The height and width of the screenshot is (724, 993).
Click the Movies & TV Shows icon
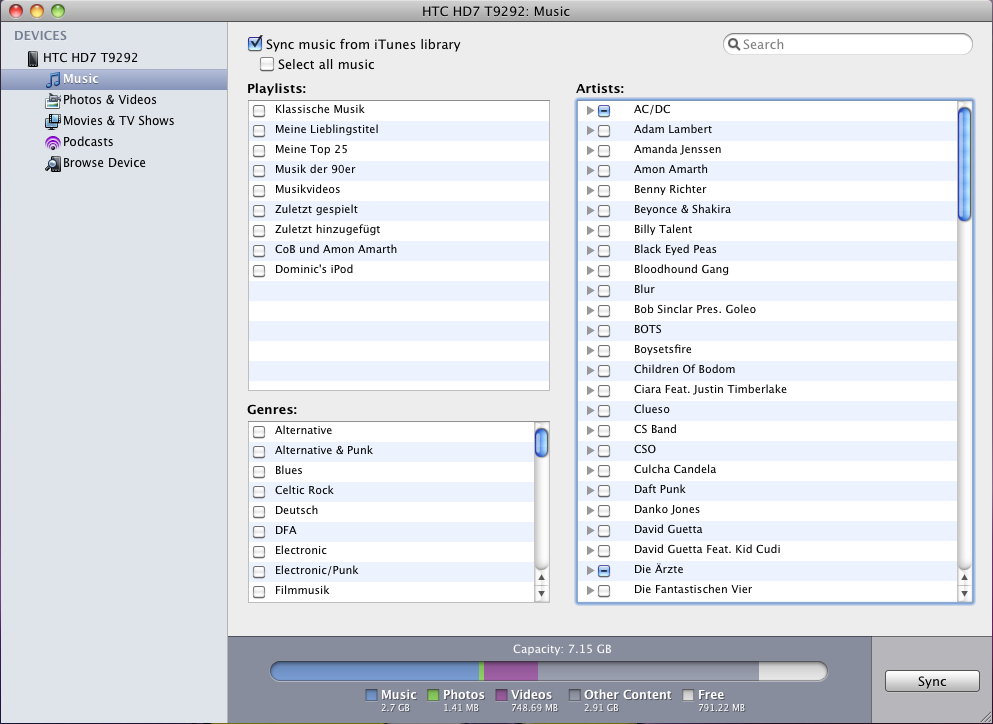pyautogui.click(x=53, y=121)
